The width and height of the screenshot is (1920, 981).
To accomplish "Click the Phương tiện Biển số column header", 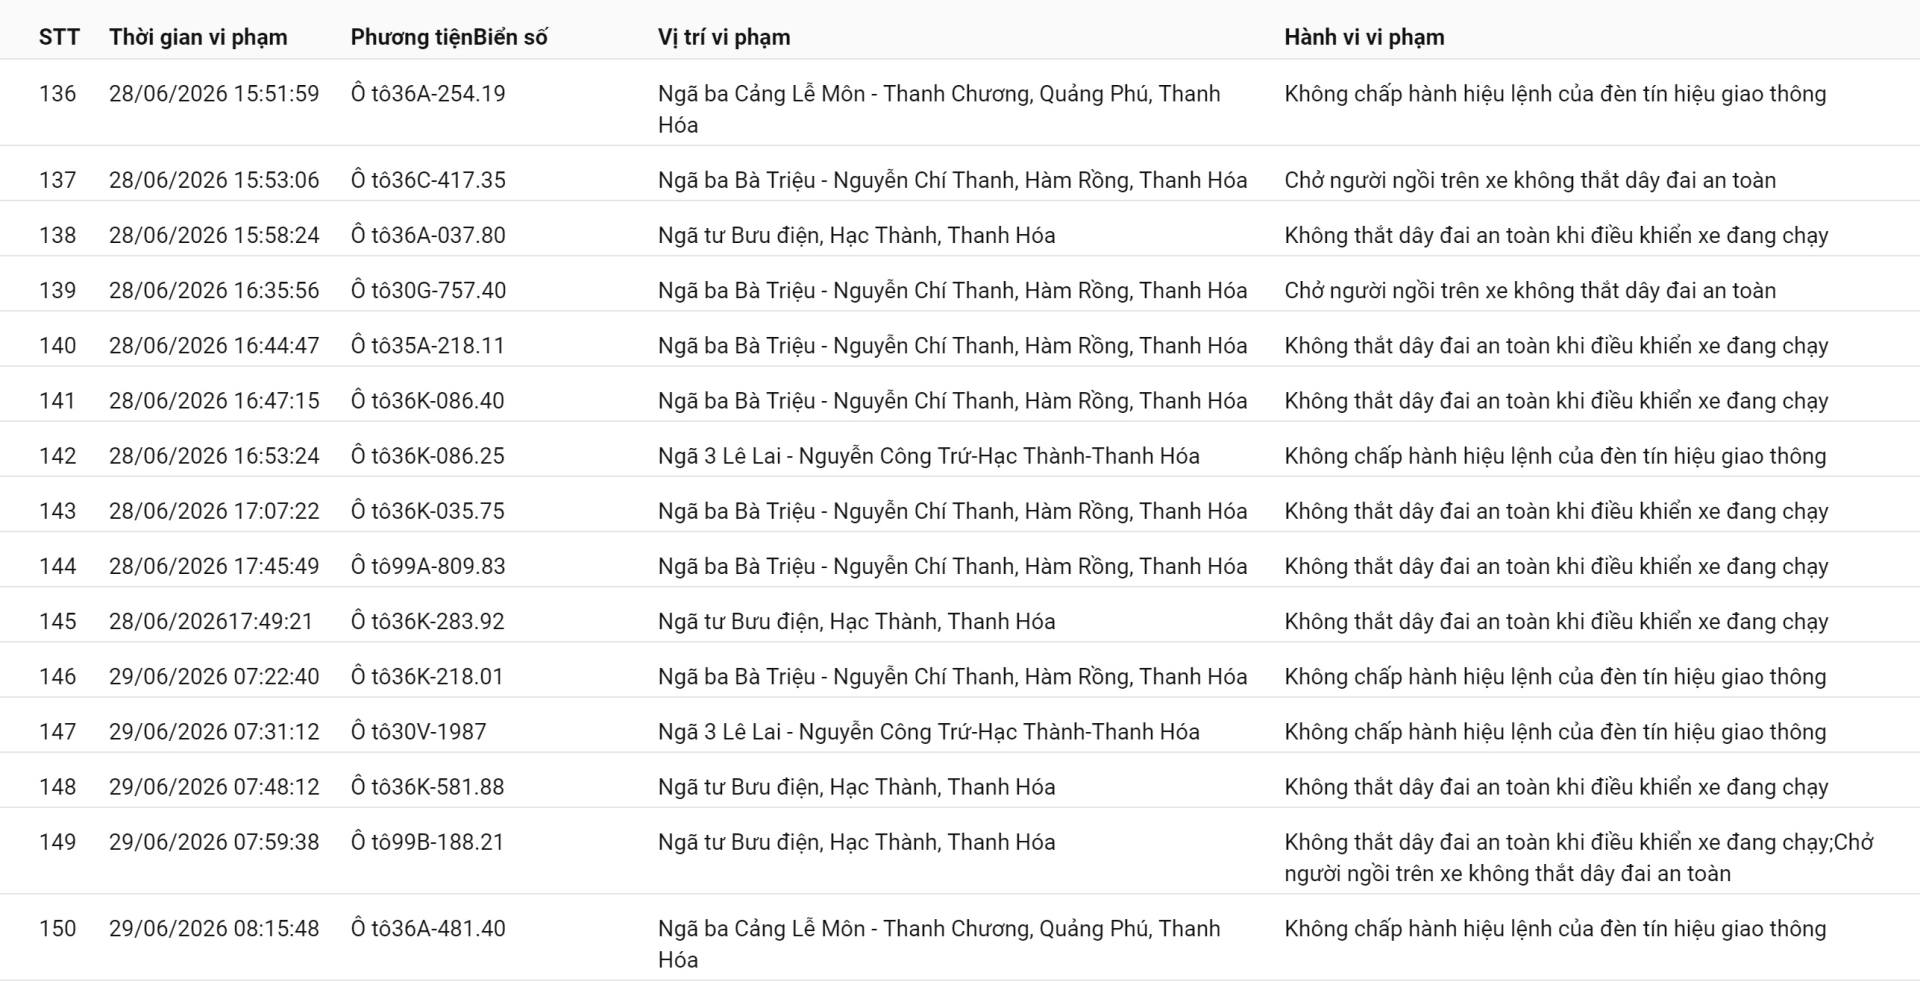I will click(x=449, y=37).
